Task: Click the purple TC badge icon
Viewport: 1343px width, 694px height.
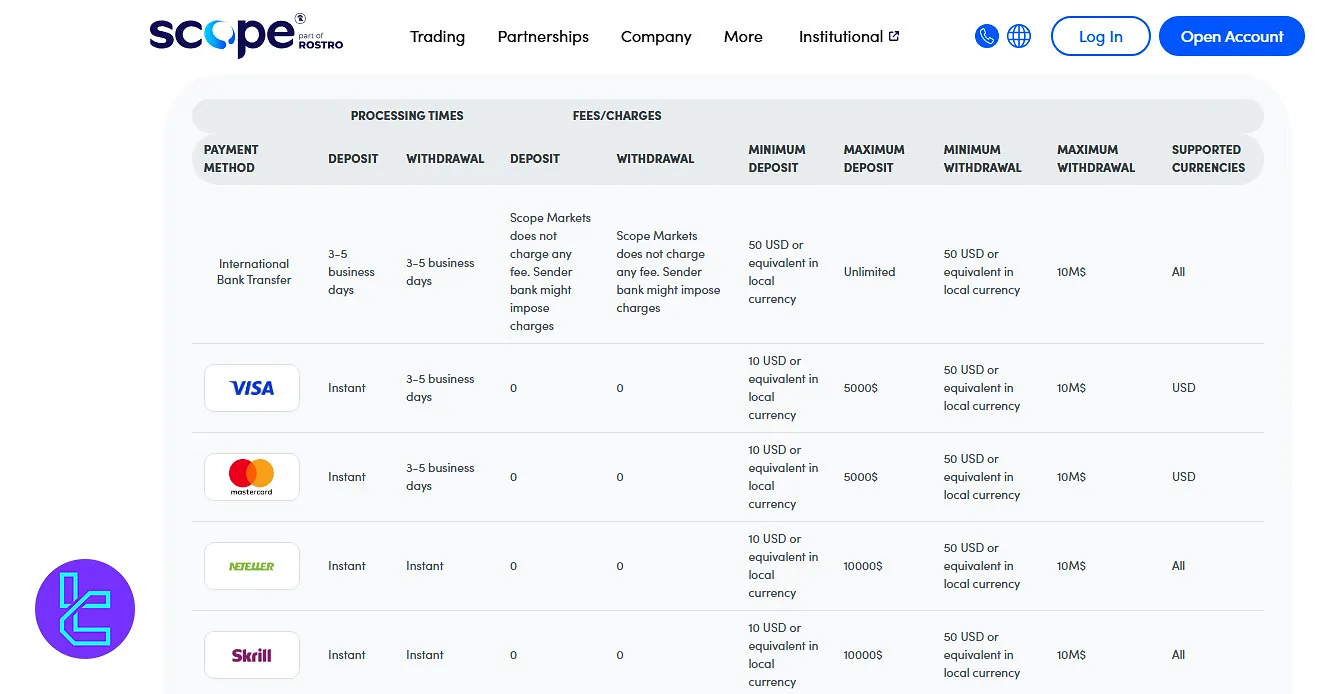Action: click(x=85, y=608)
